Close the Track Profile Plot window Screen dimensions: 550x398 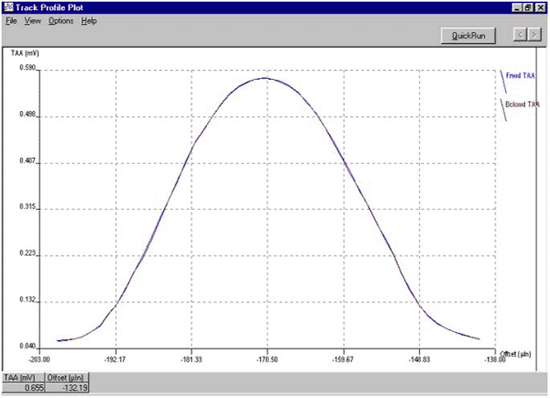(x=541, y=7)
